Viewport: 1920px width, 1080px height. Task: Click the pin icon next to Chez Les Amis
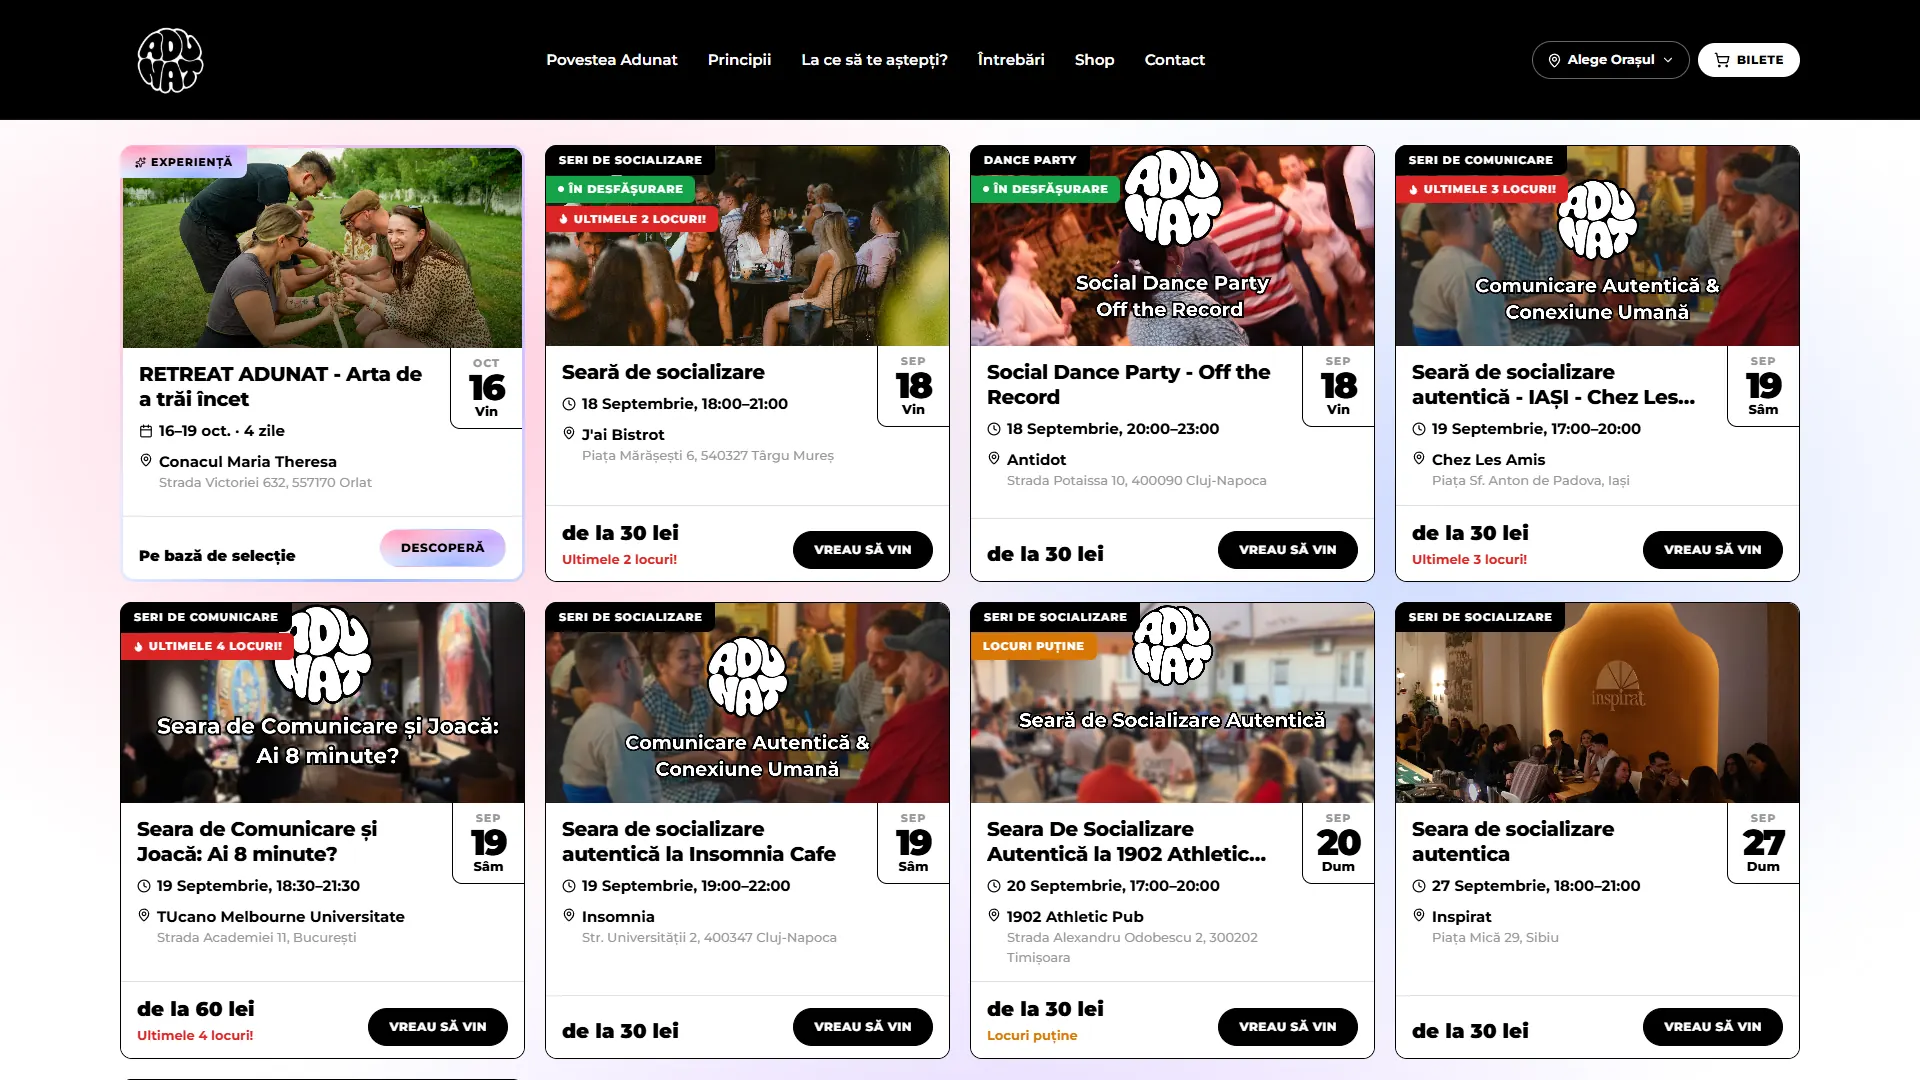click(1419, 459)
